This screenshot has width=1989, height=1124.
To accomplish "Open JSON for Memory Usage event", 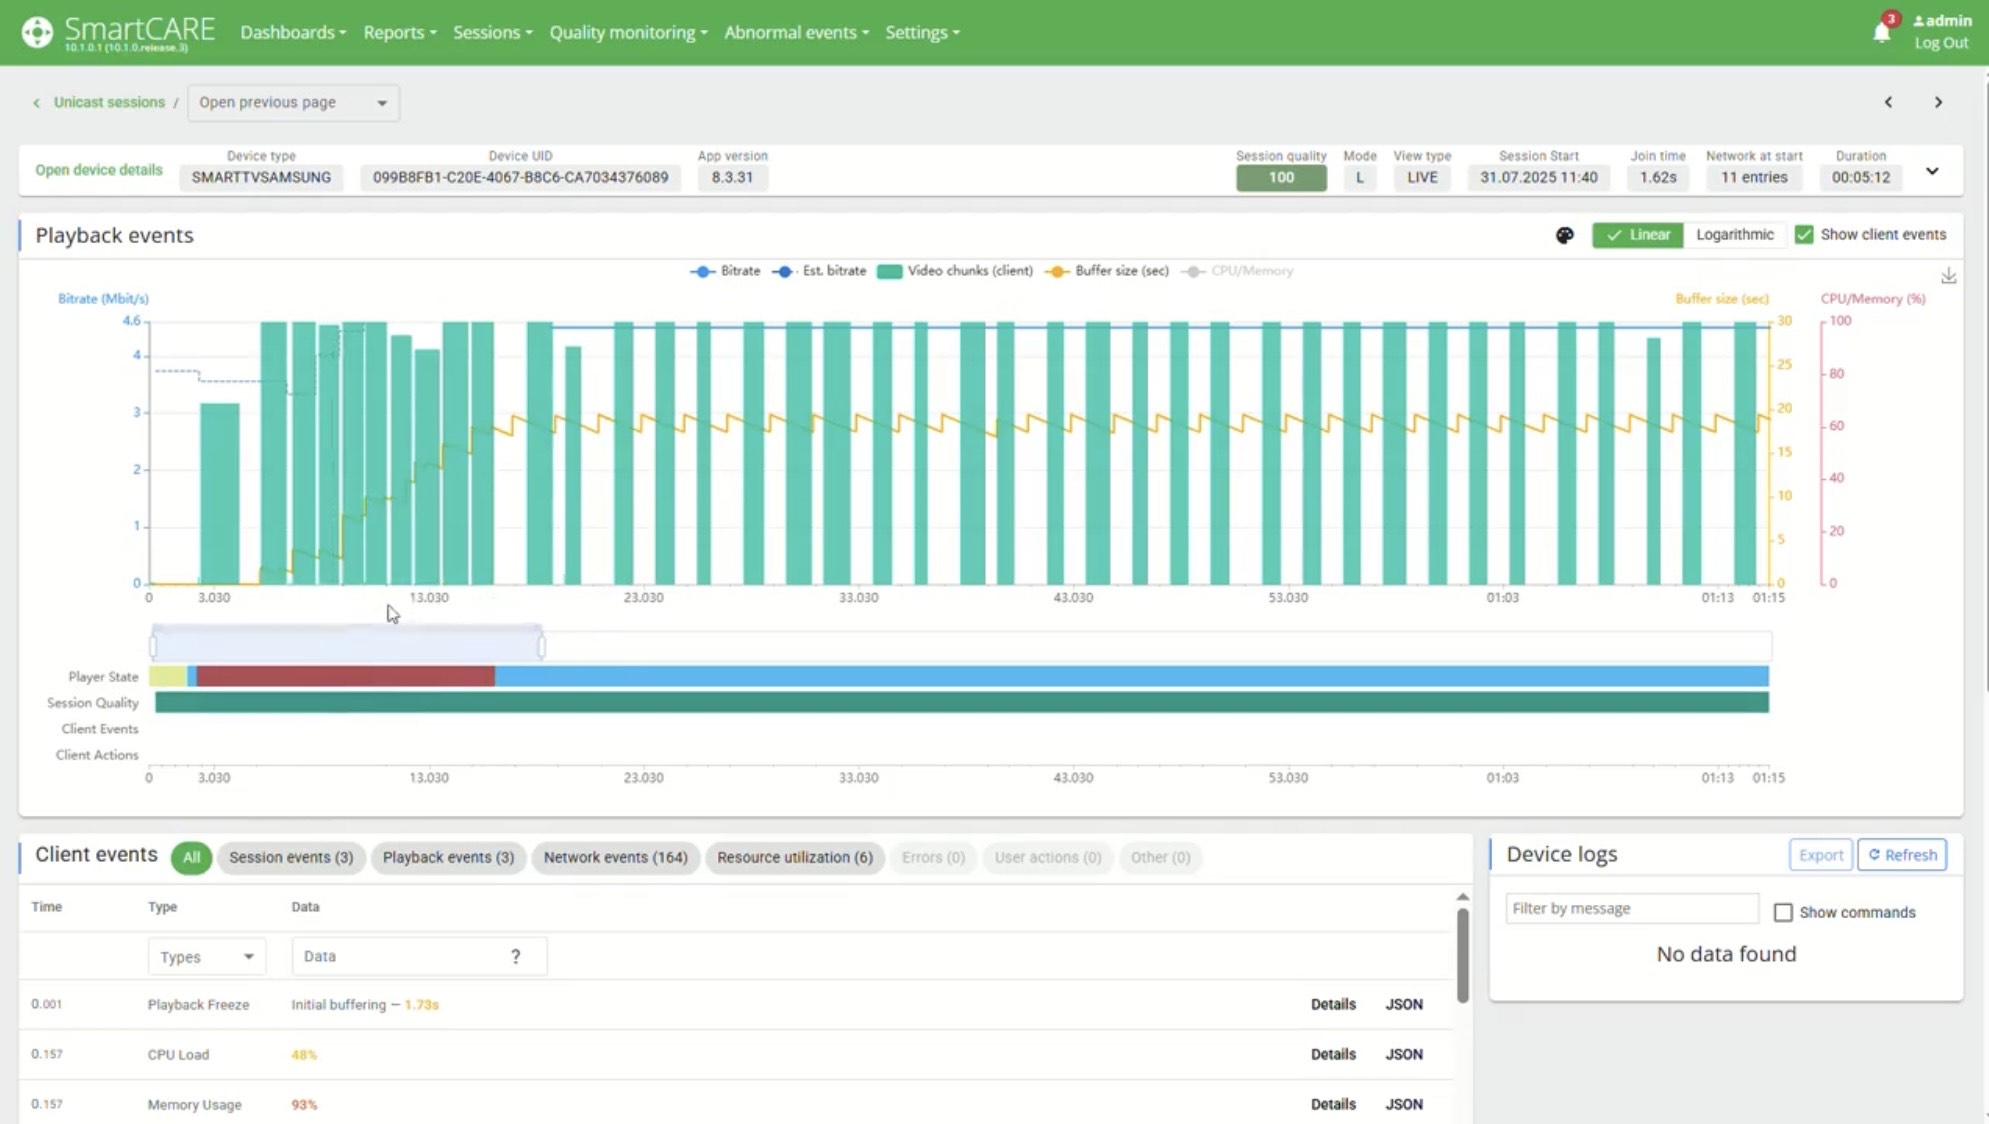I will [1404, 1104].
